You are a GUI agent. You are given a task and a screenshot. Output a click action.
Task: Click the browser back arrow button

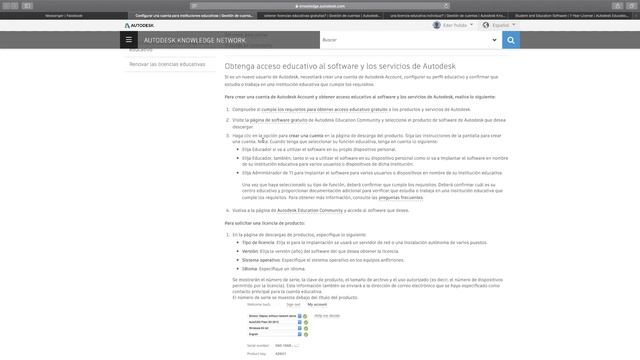coord(6,6)
